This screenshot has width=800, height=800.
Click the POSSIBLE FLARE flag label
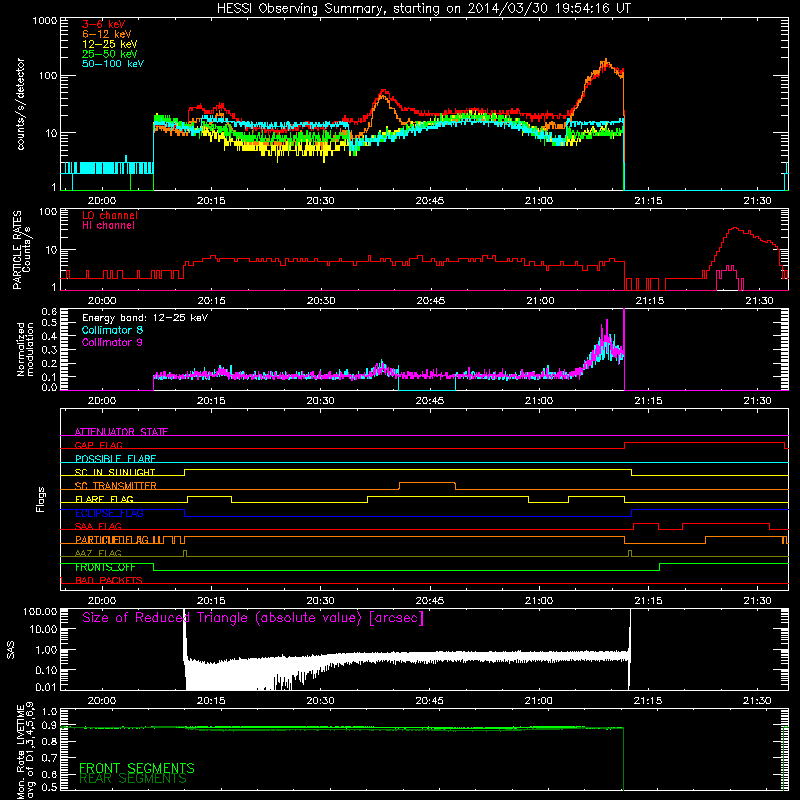pyautogui.click(x=115, y=459)
